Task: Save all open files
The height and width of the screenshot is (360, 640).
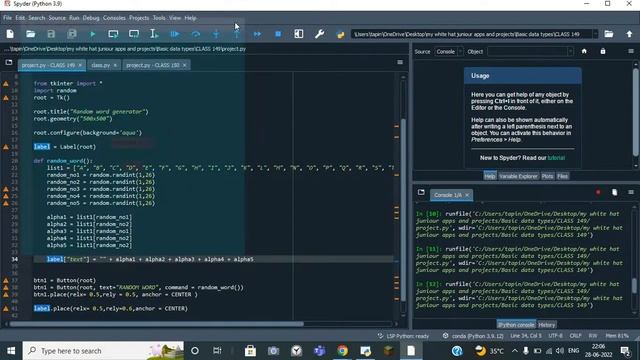Action: pos(72,34)
